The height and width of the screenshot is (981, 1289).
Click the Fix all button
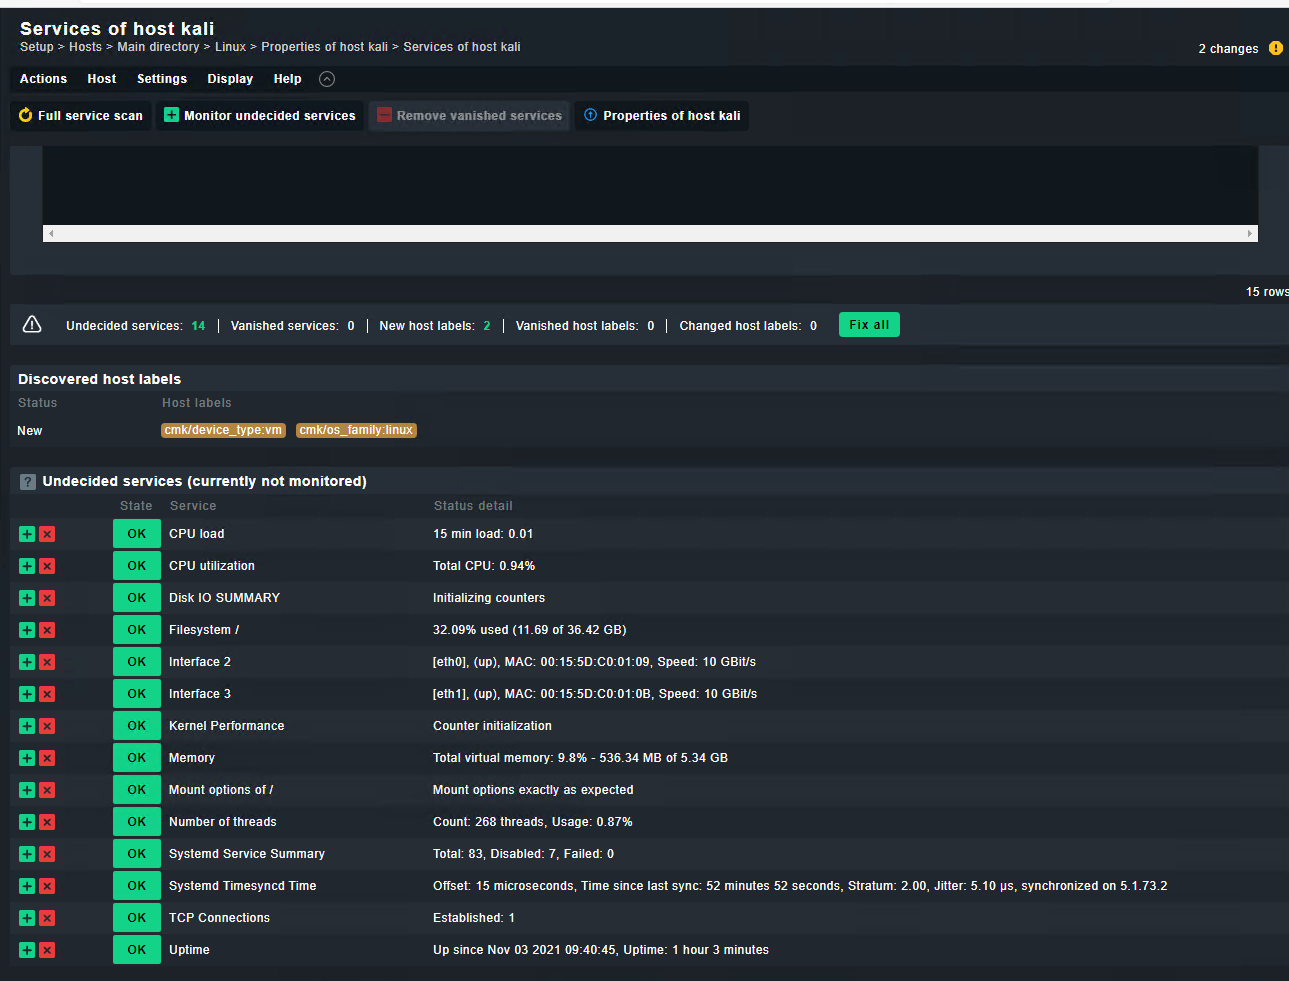(868, 325)
